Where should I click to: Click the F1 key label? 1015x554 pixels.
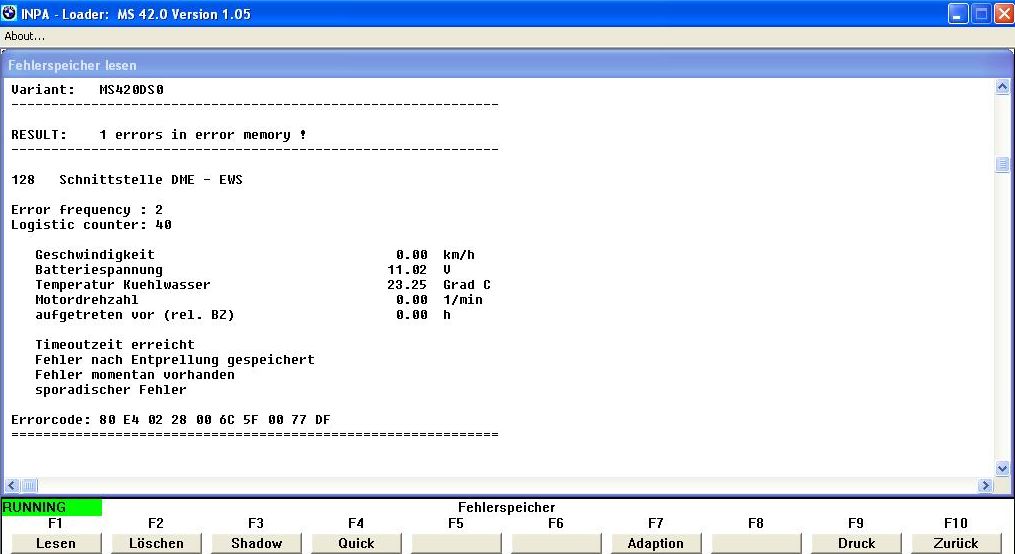(56, 523)
